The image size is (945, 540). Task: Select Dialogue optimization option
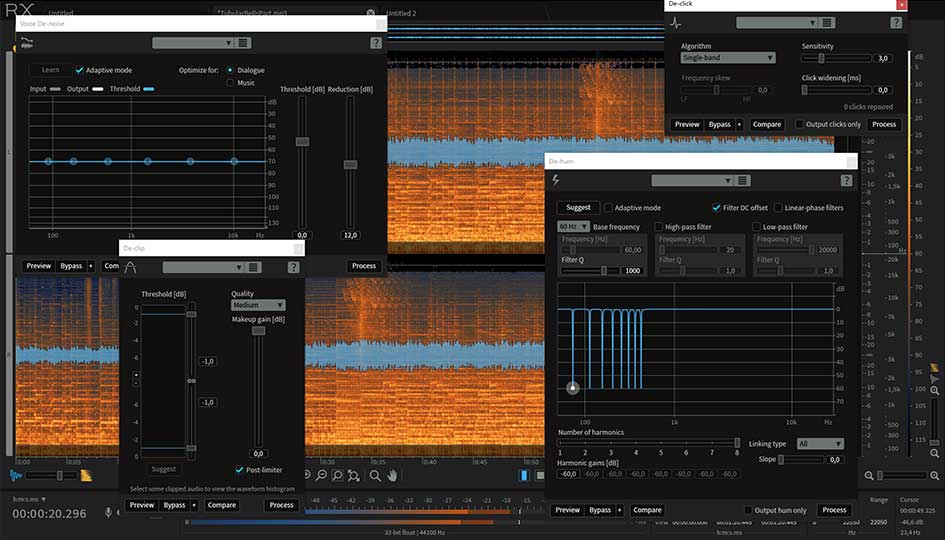[230, 70]
